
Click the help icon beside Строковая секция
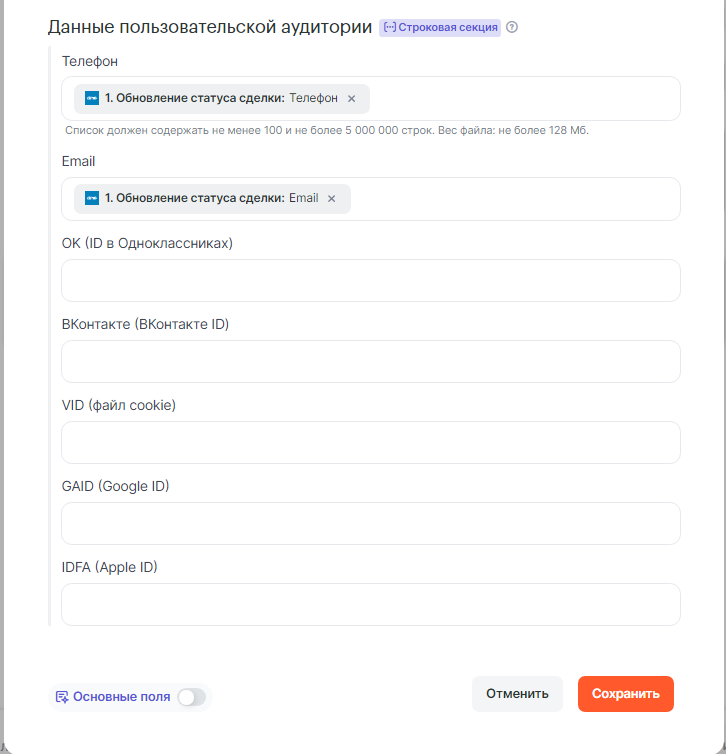[x=512, y=27]
